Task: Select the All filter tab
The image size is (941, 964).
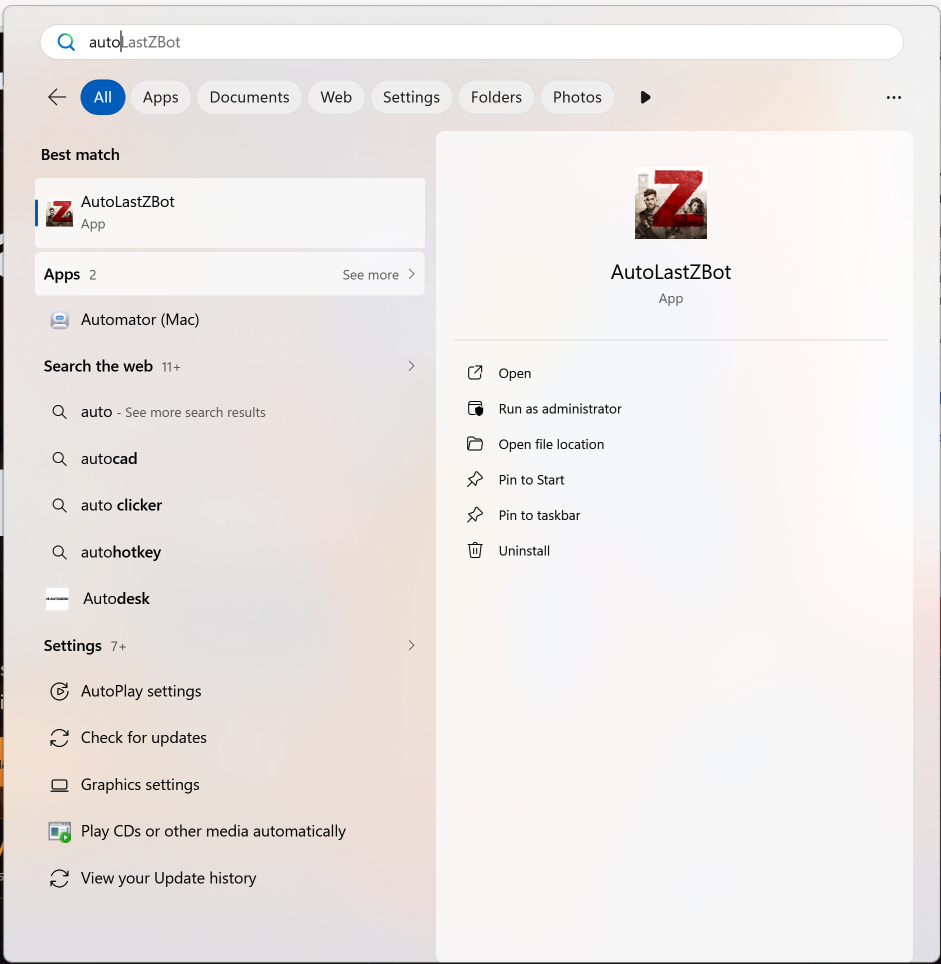Action: (x=103, y=97)
